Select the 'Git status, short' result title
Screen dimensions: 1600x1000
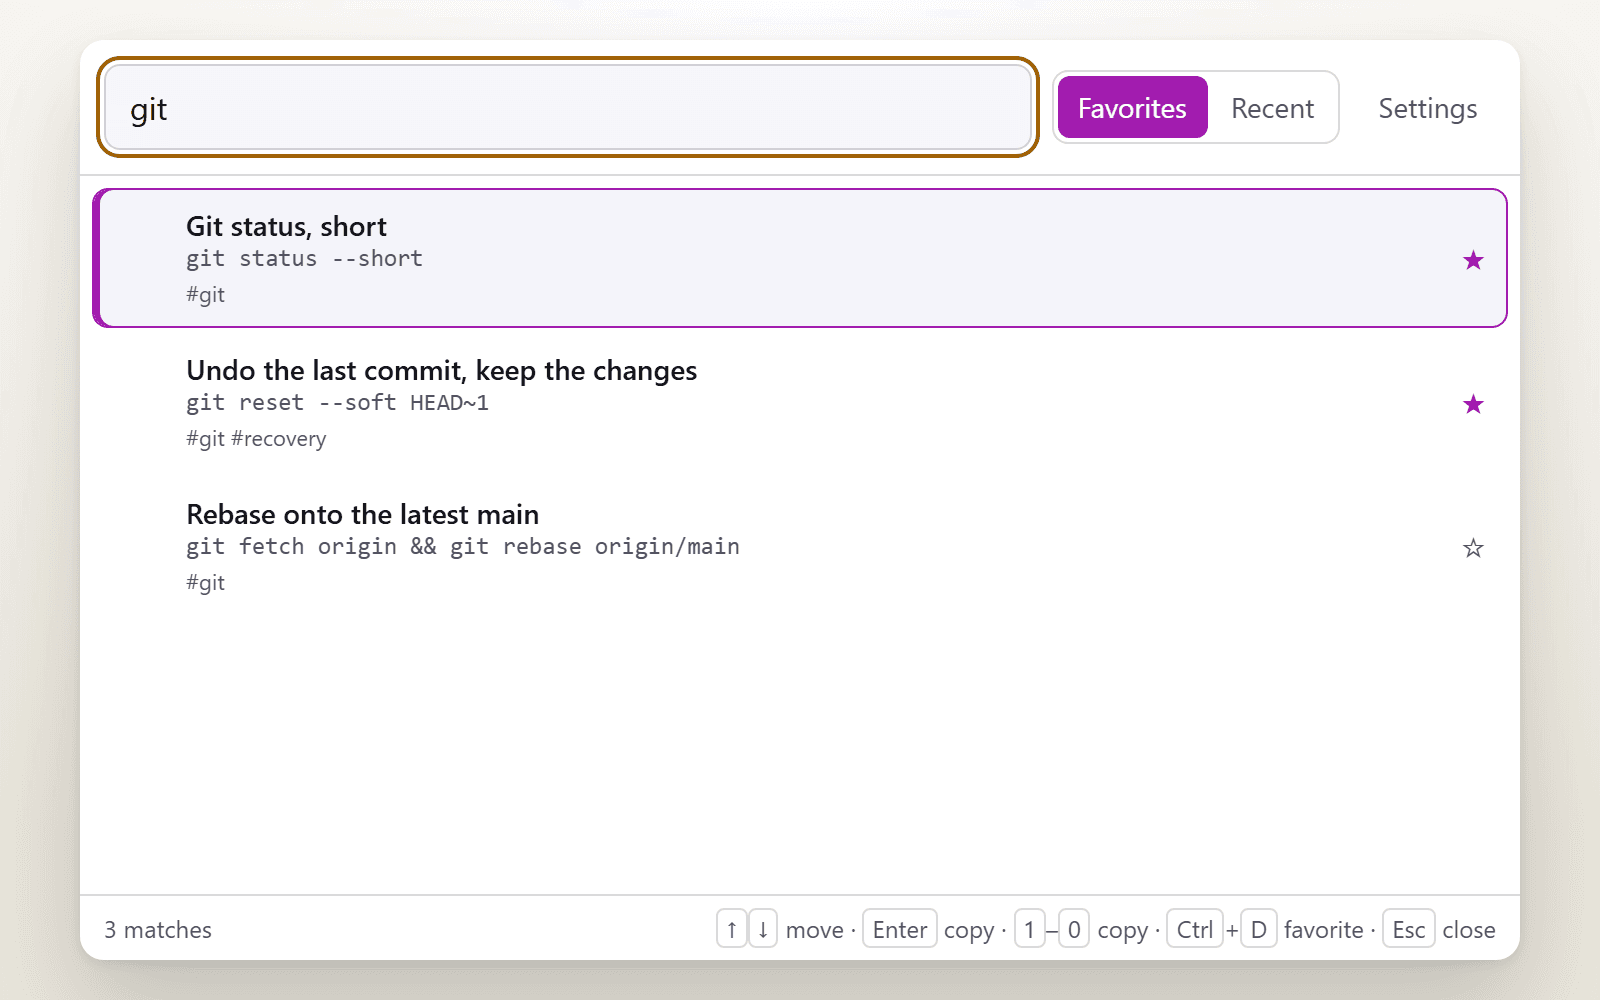[x=286, y=227]
